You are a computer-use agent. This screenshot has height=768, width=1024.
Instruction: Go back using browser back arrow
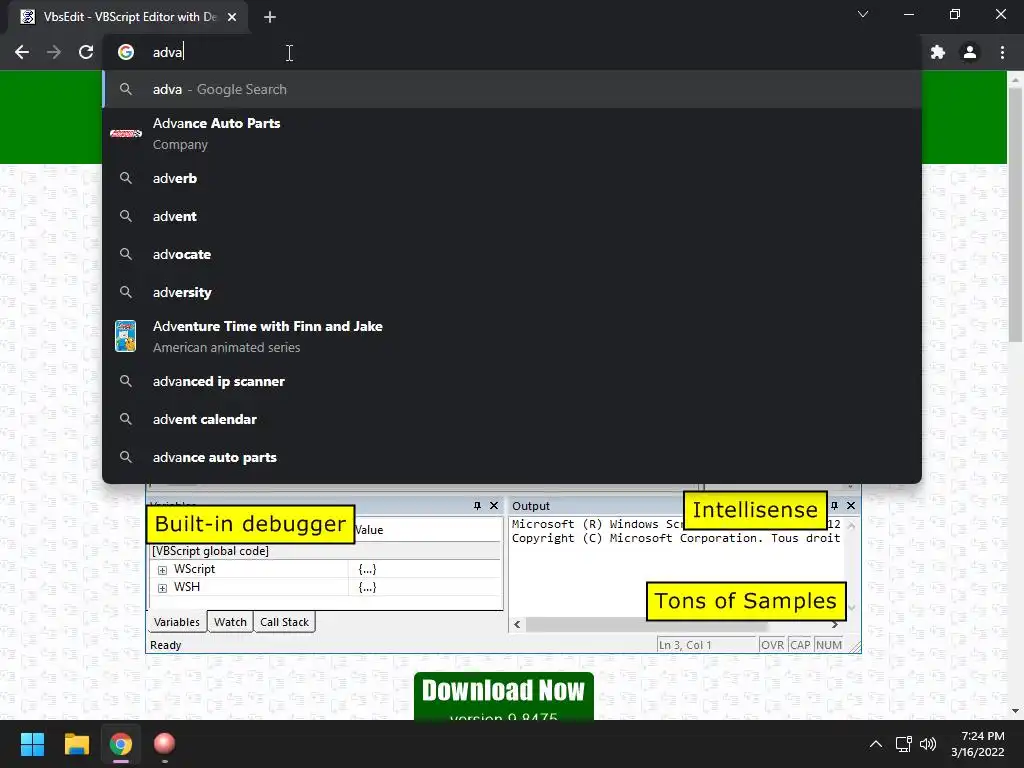(x=22, y=52)
